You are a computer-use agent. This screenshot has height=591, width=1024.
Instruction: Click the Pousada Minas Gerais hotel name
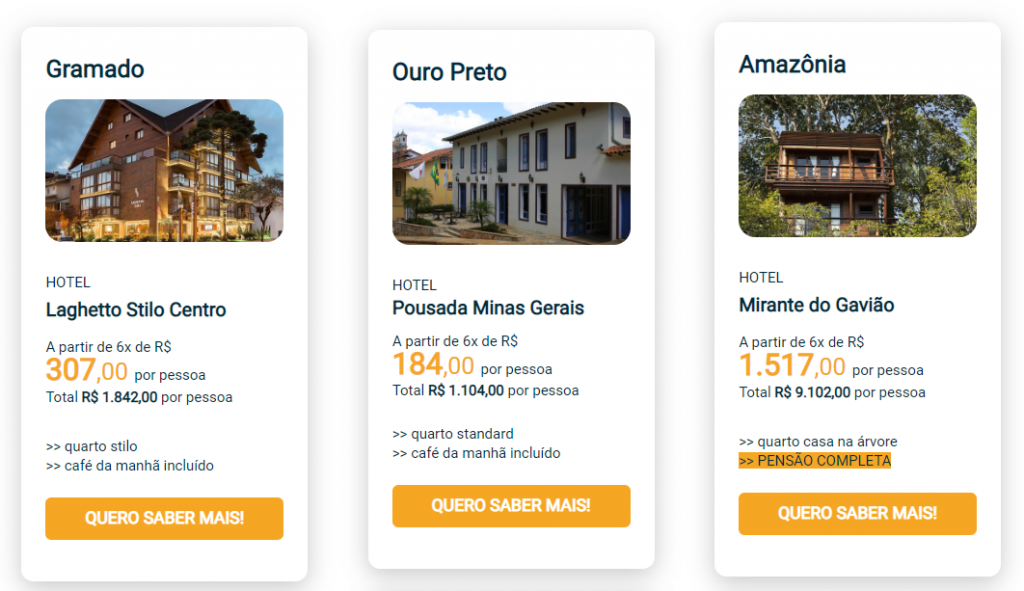click(488, 307)
